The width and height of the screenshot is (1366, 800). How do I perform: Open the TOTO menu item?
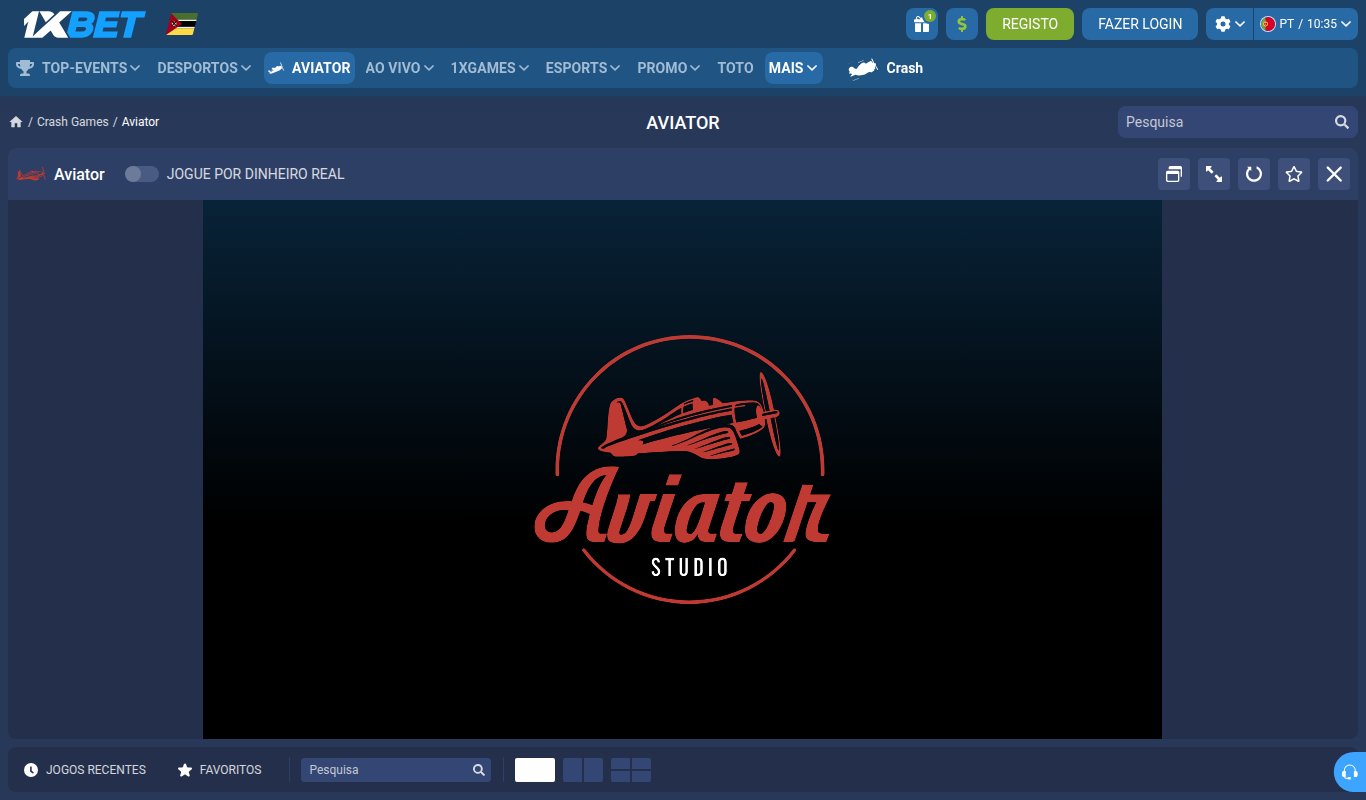pos(735,68)
